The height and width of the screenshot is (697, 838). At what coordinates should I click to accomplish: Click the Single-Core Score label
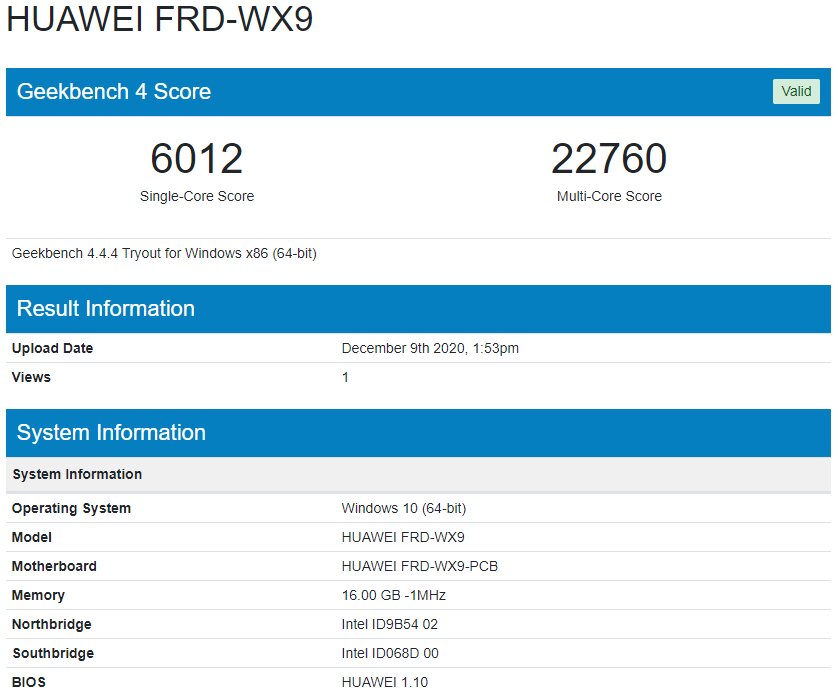[x=197, y=196]
